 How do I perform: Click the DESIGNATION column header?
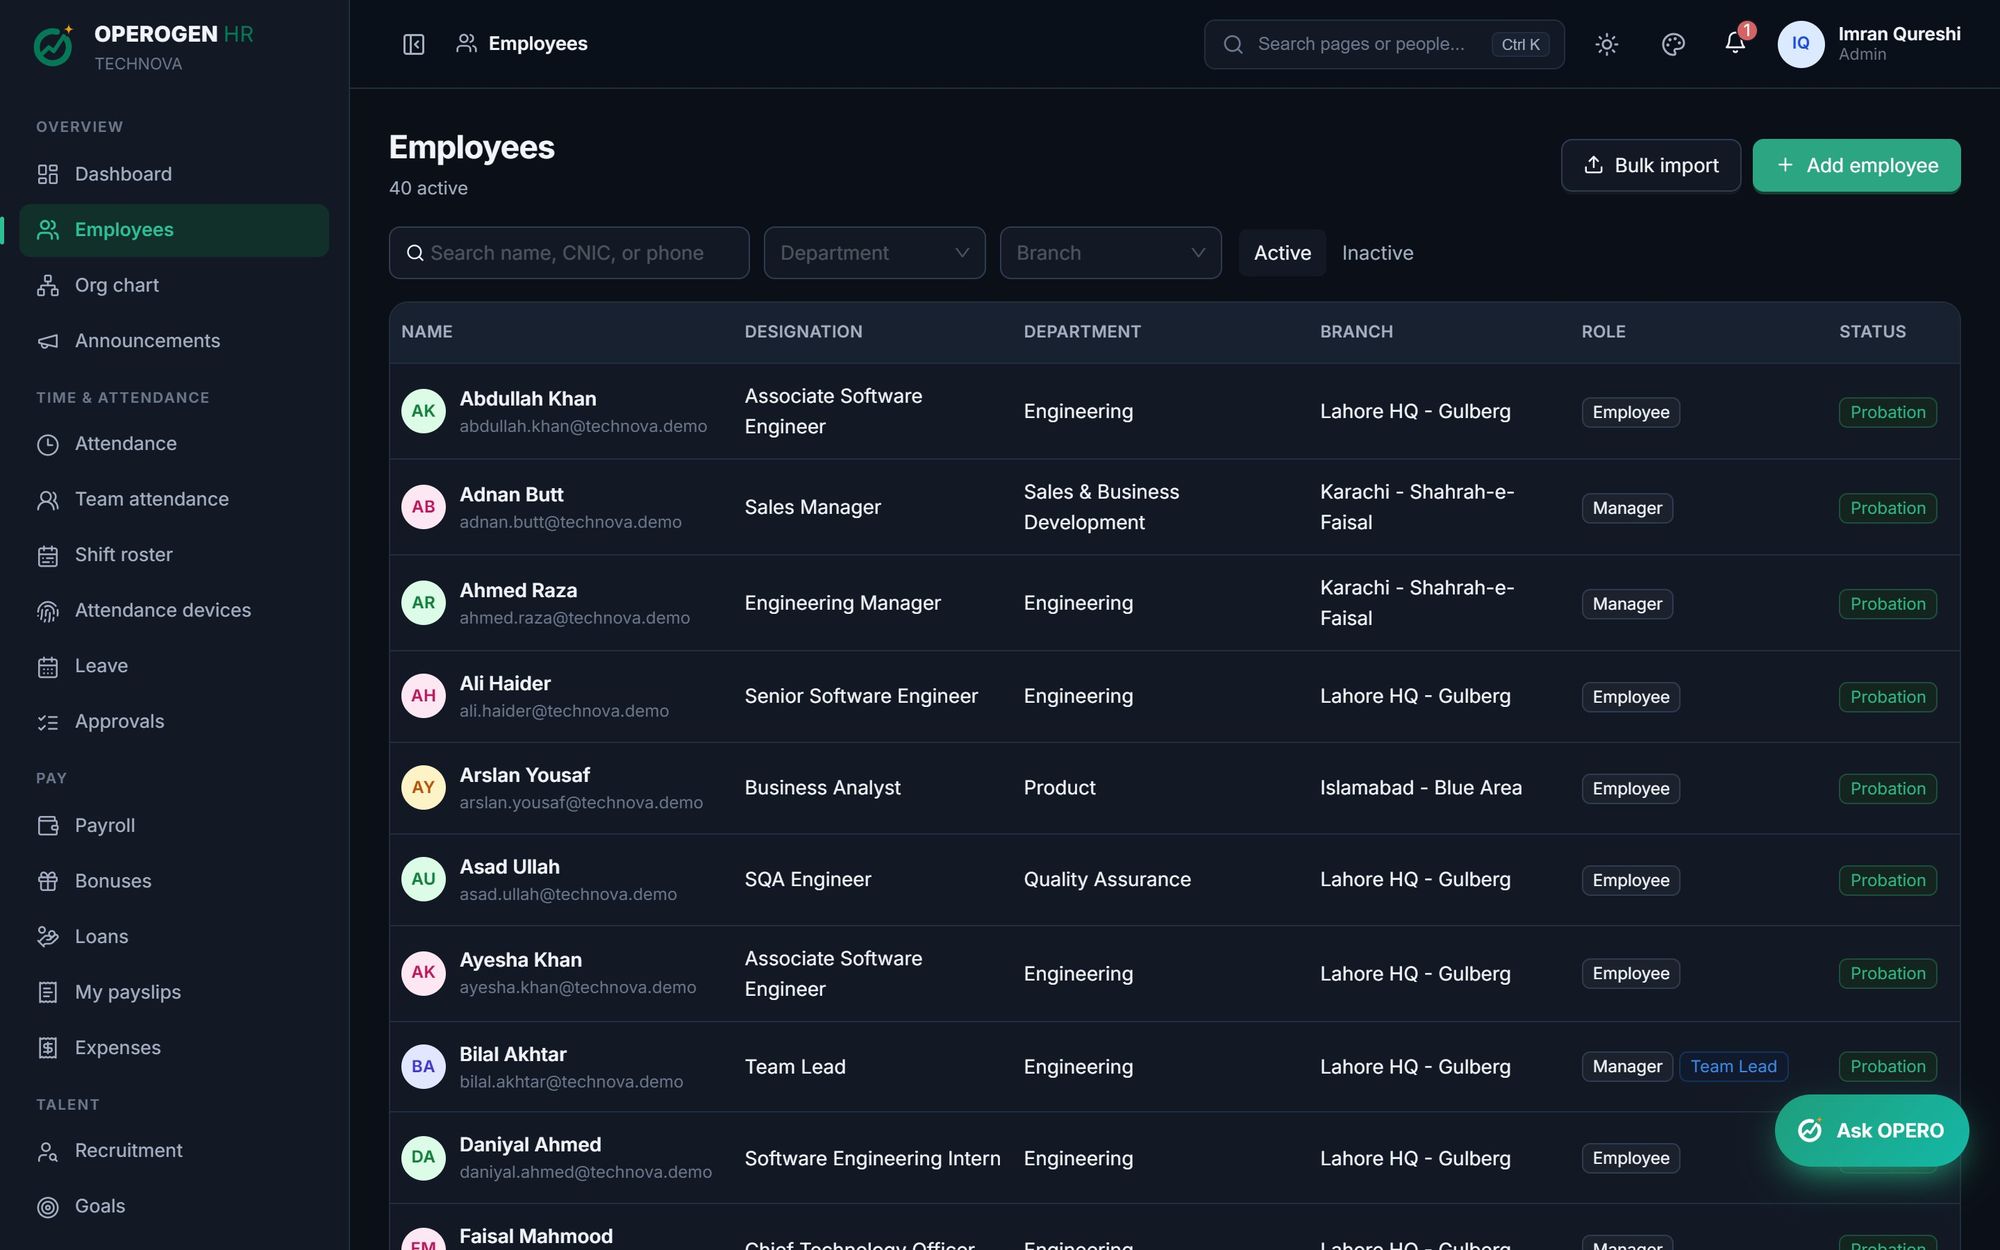[x=803, y=332]
